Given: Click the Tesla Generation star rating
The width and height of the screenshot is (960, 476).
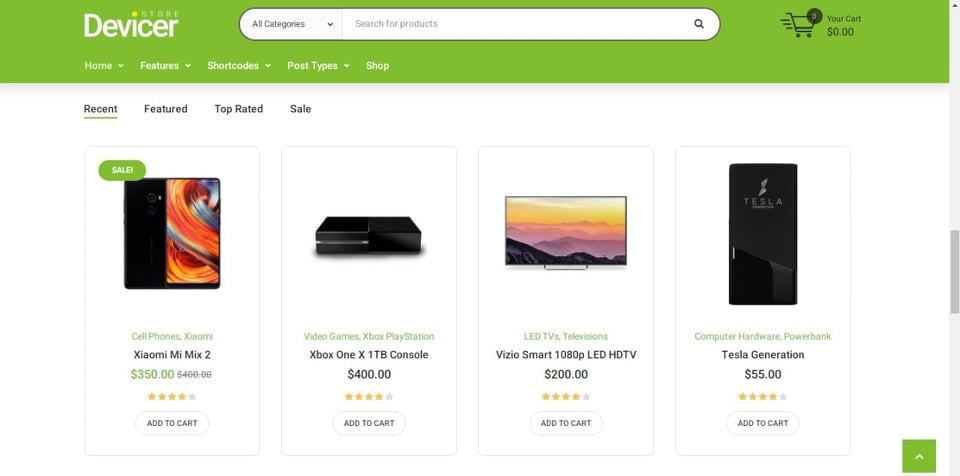Looking at the screenshot, I should [x=763, y=397].
